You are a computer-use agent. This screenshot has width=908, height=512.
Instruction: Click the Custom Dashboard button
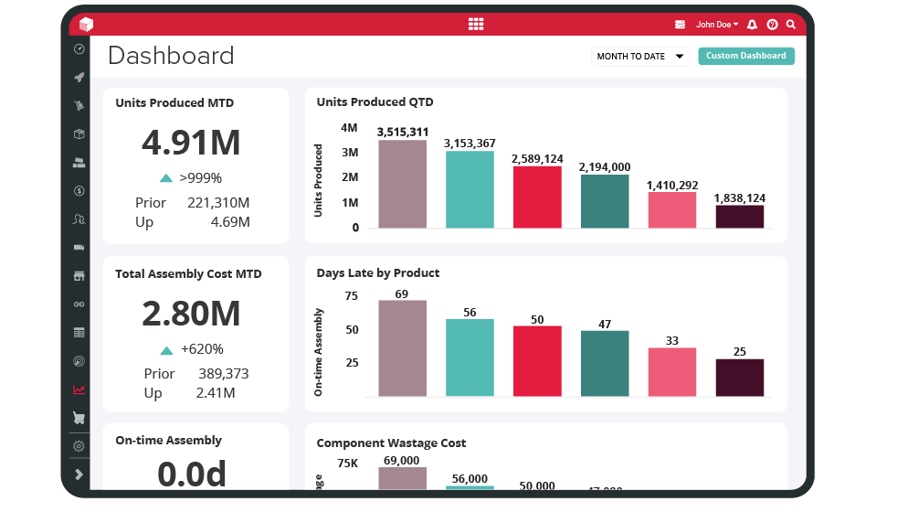point(746,56)
